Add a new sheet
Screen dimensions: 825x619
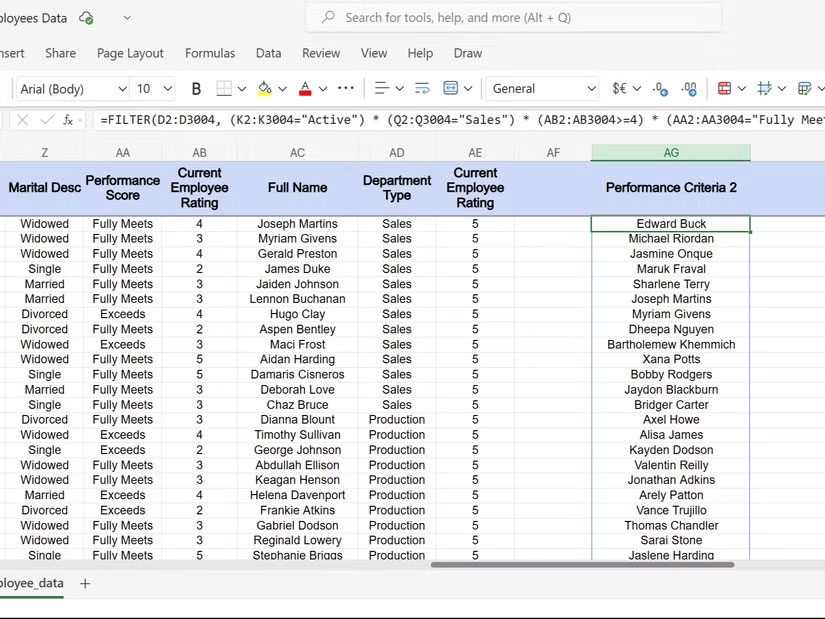85,583
